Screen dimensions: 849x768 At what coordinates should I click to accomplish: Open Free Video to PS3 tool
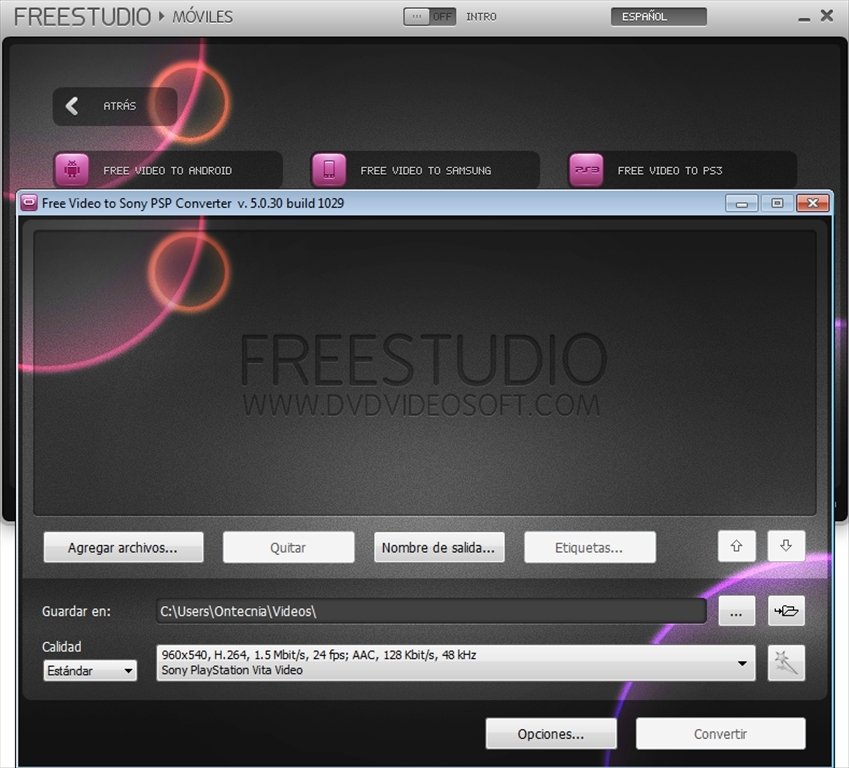(x=683, y=170)
